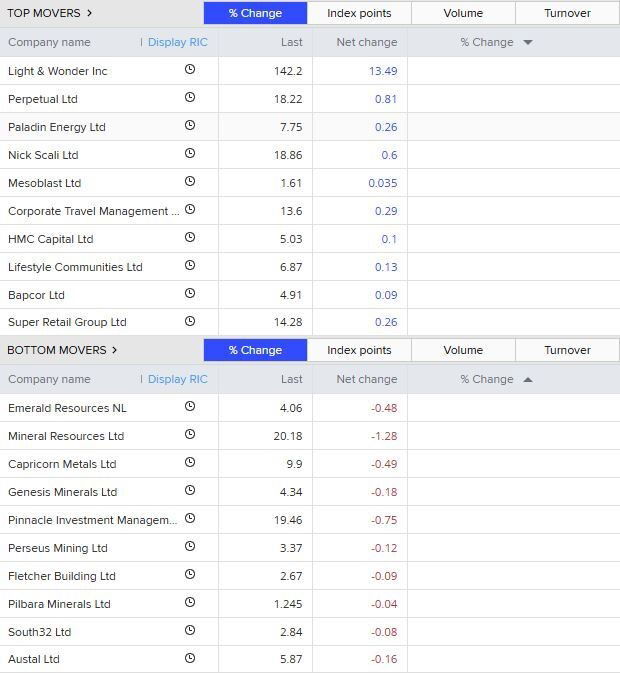Select Light & Wonder net change 13.49
The height and width of the screenshot is (674, 620).
(383, 71)
